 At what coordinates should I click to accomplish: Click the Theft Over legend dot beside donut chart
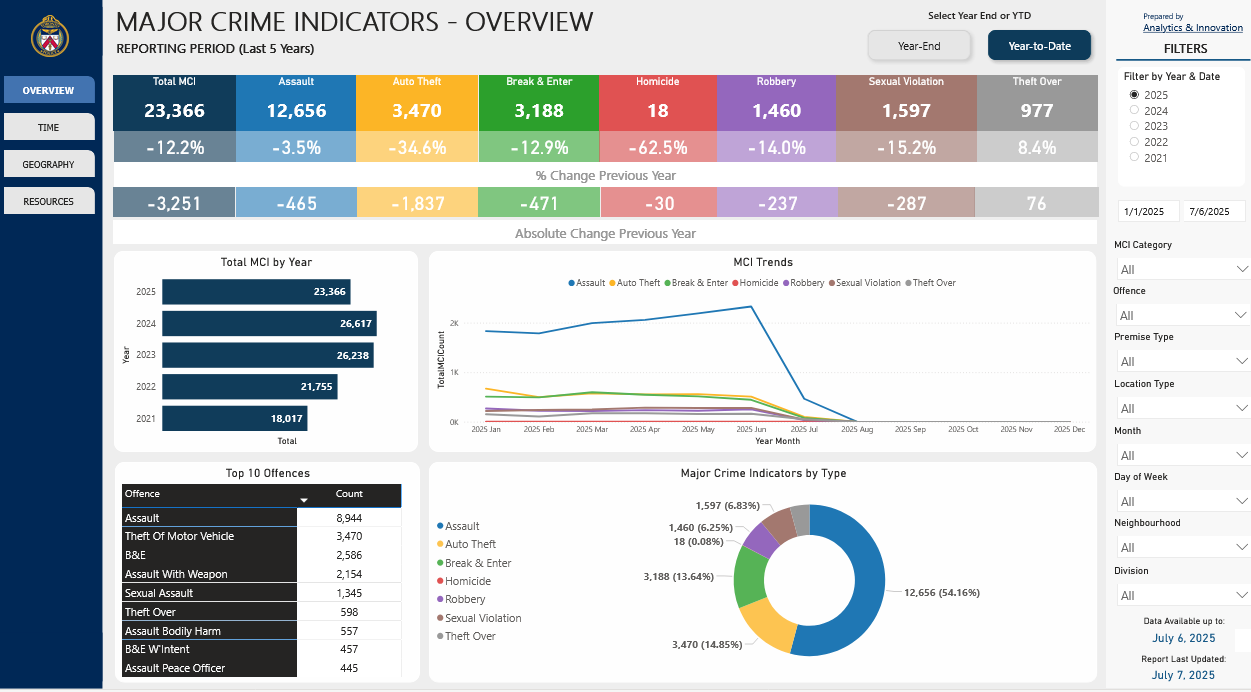pos(439,637)
